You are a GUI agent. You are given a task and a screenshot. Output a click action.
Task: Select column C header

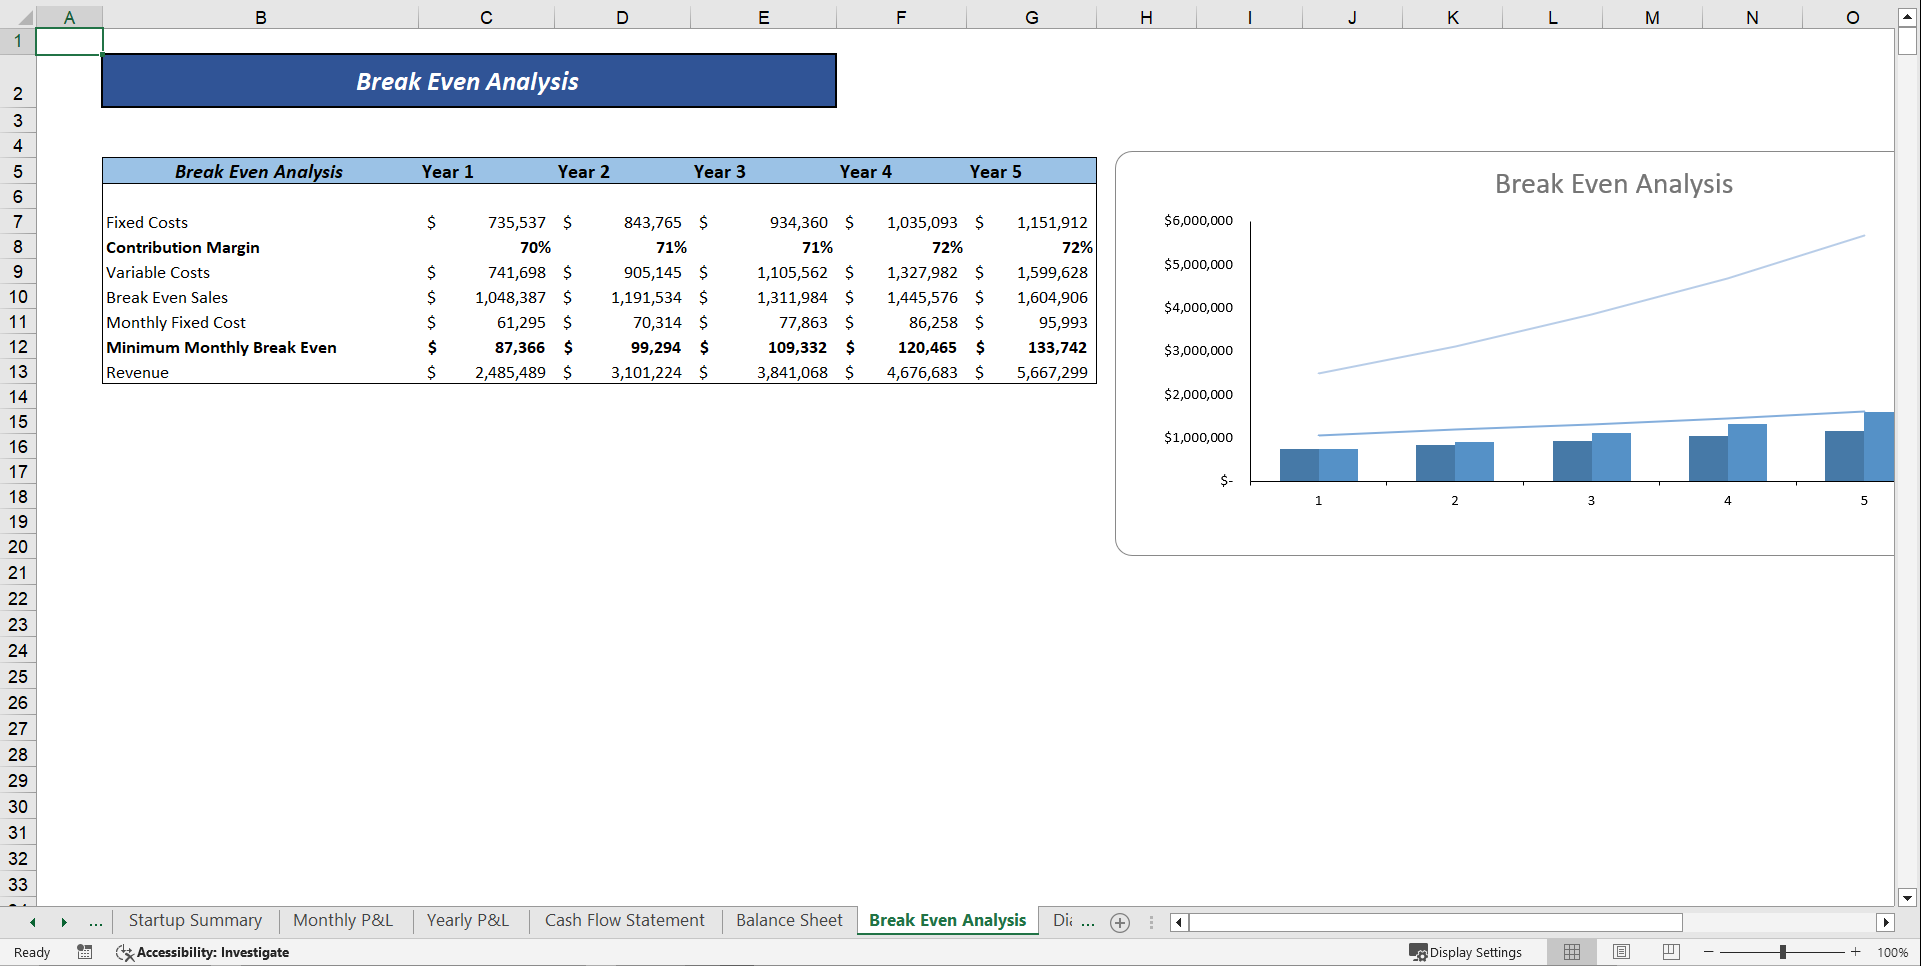(x=486, y=17)
